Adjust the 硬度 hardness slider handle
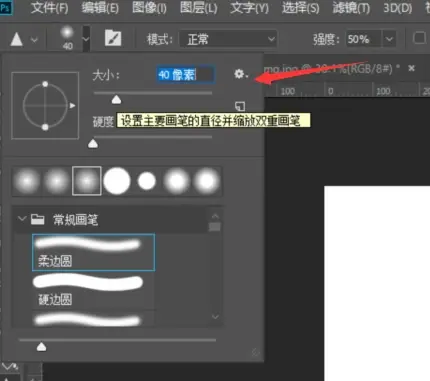 click(x=93, y=143)
